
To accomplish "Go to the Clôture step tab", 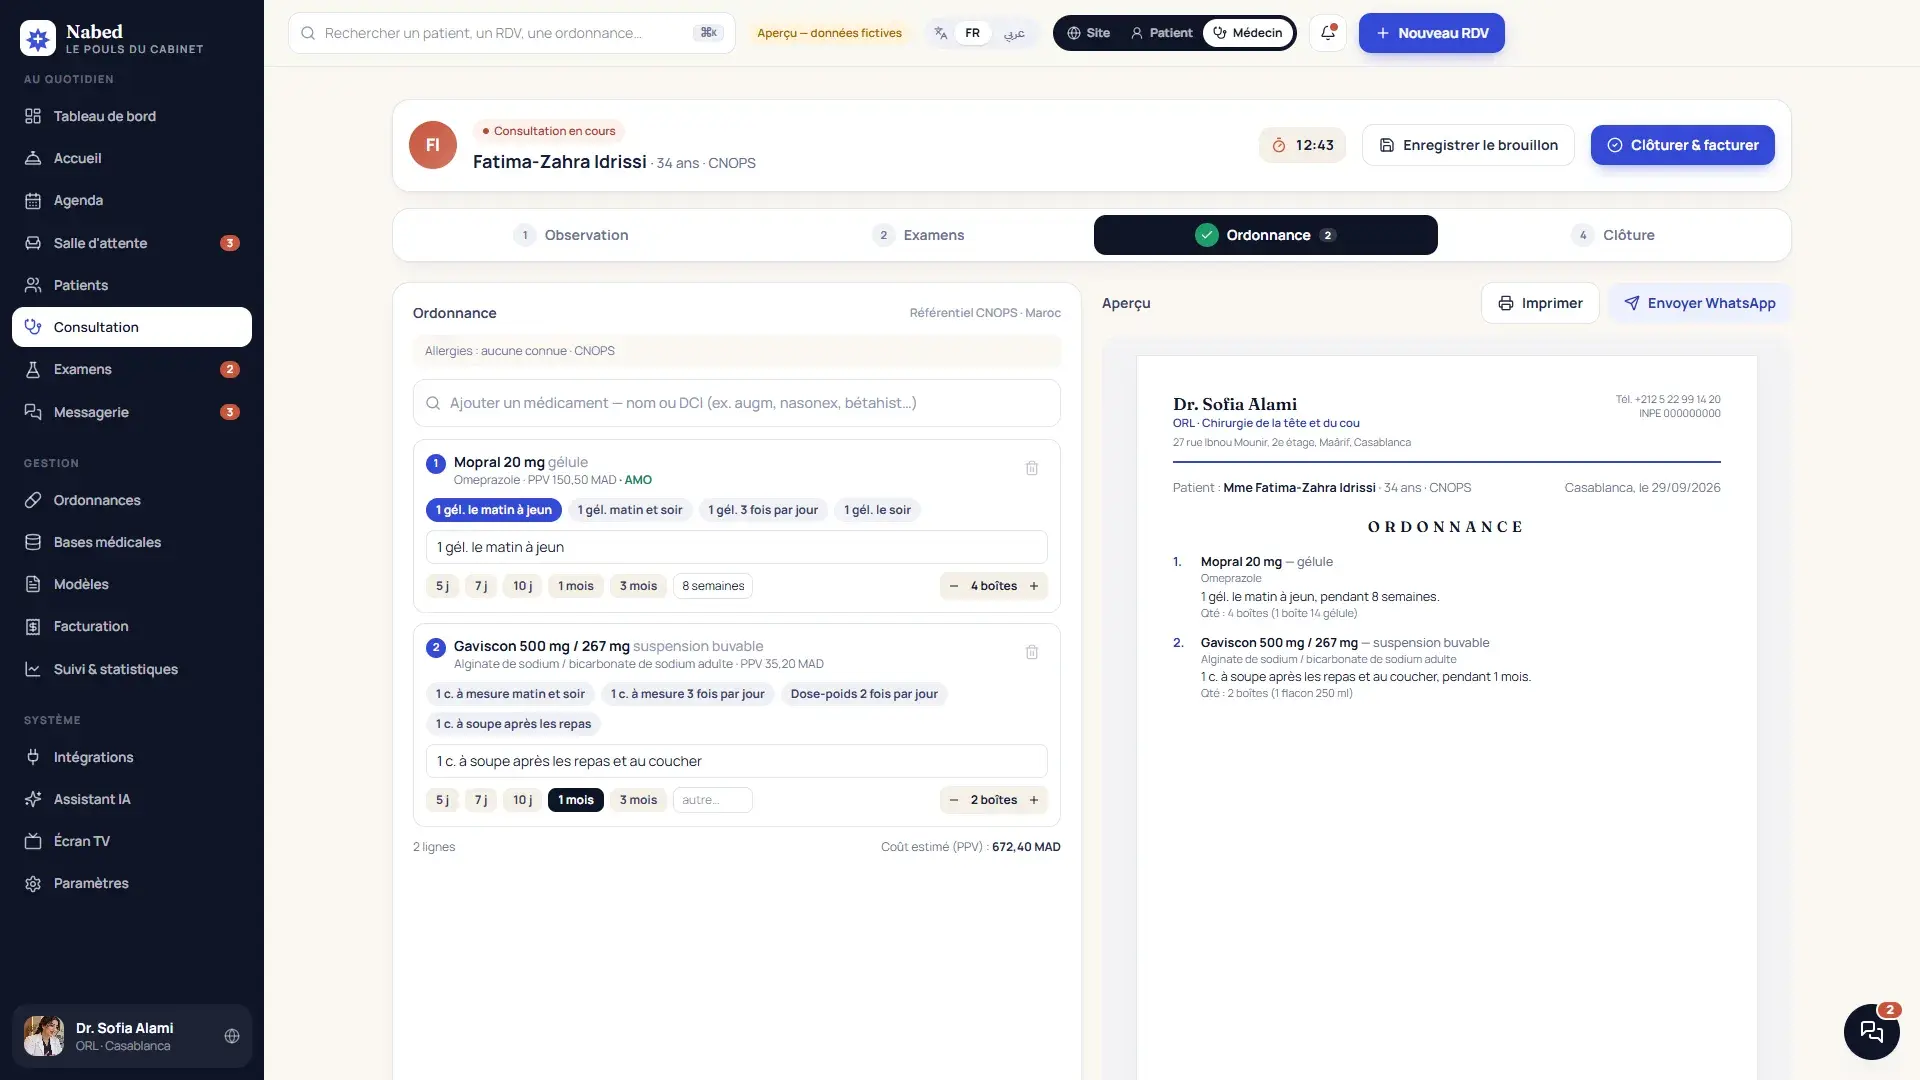I will 1613,235.
